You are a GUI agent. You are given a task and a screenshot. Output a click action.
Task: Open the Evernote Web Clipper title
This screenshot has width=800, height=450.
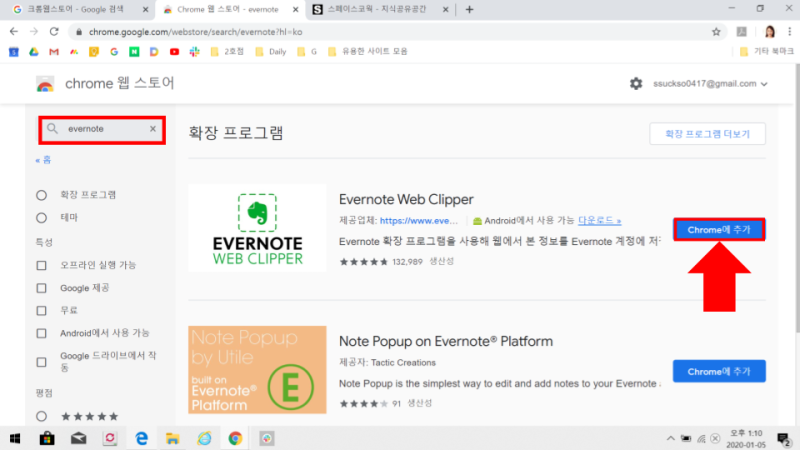[406, 199]
